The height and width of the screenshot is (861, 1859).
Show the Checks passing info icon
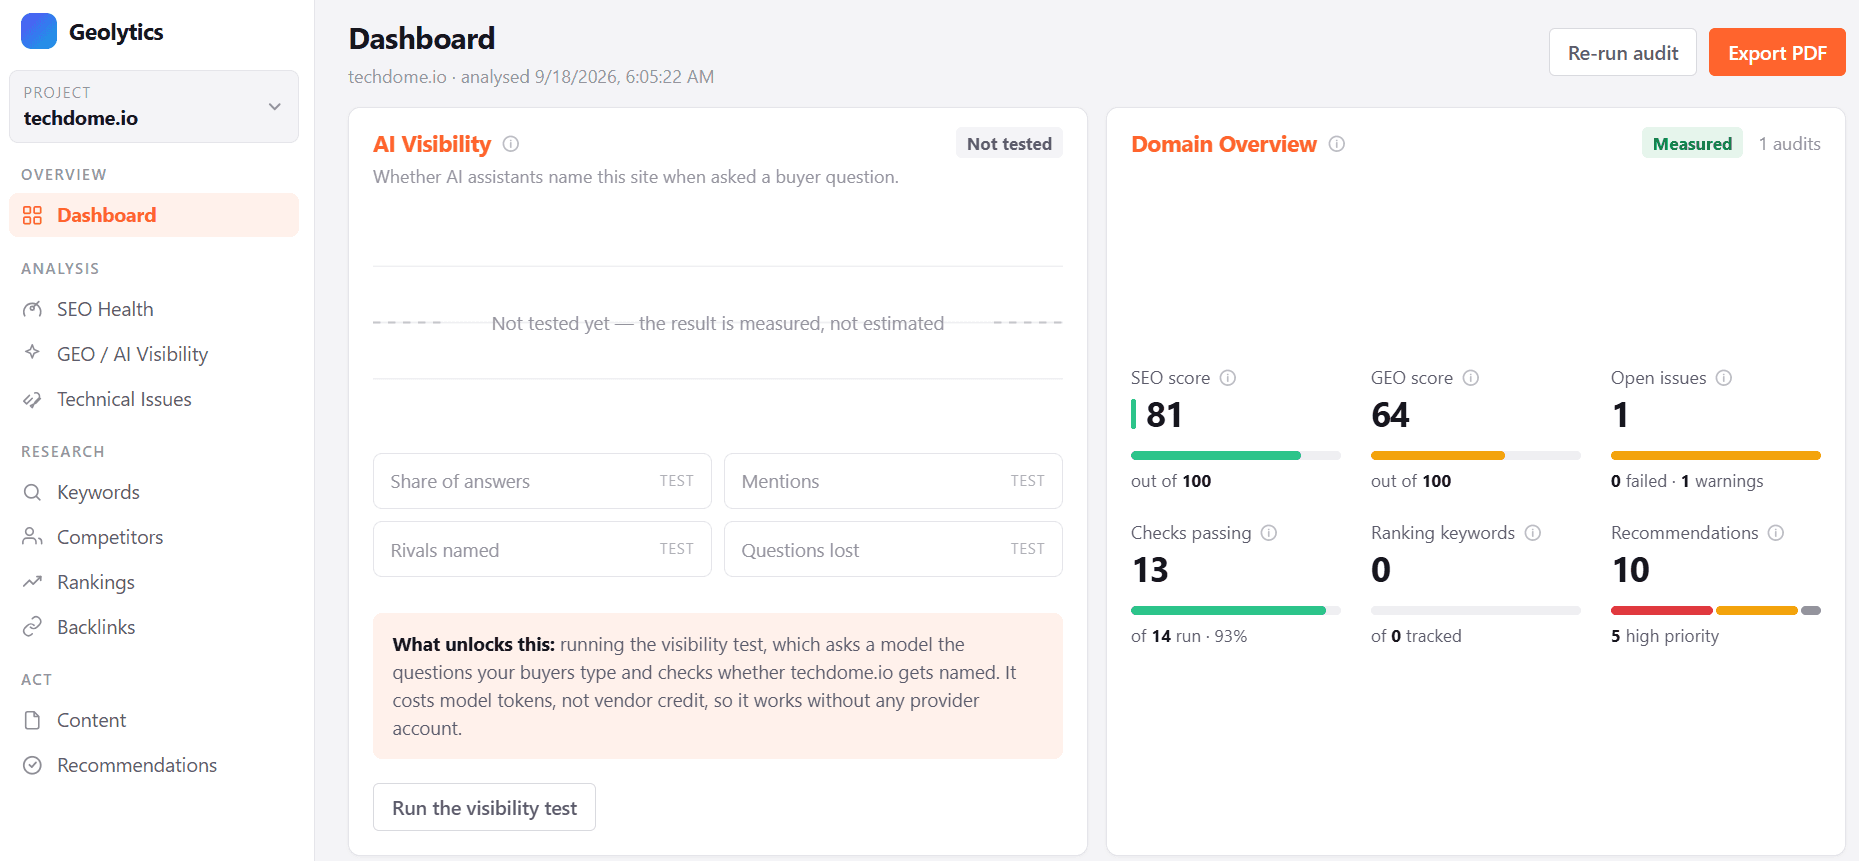click(x=1269, y=533)
